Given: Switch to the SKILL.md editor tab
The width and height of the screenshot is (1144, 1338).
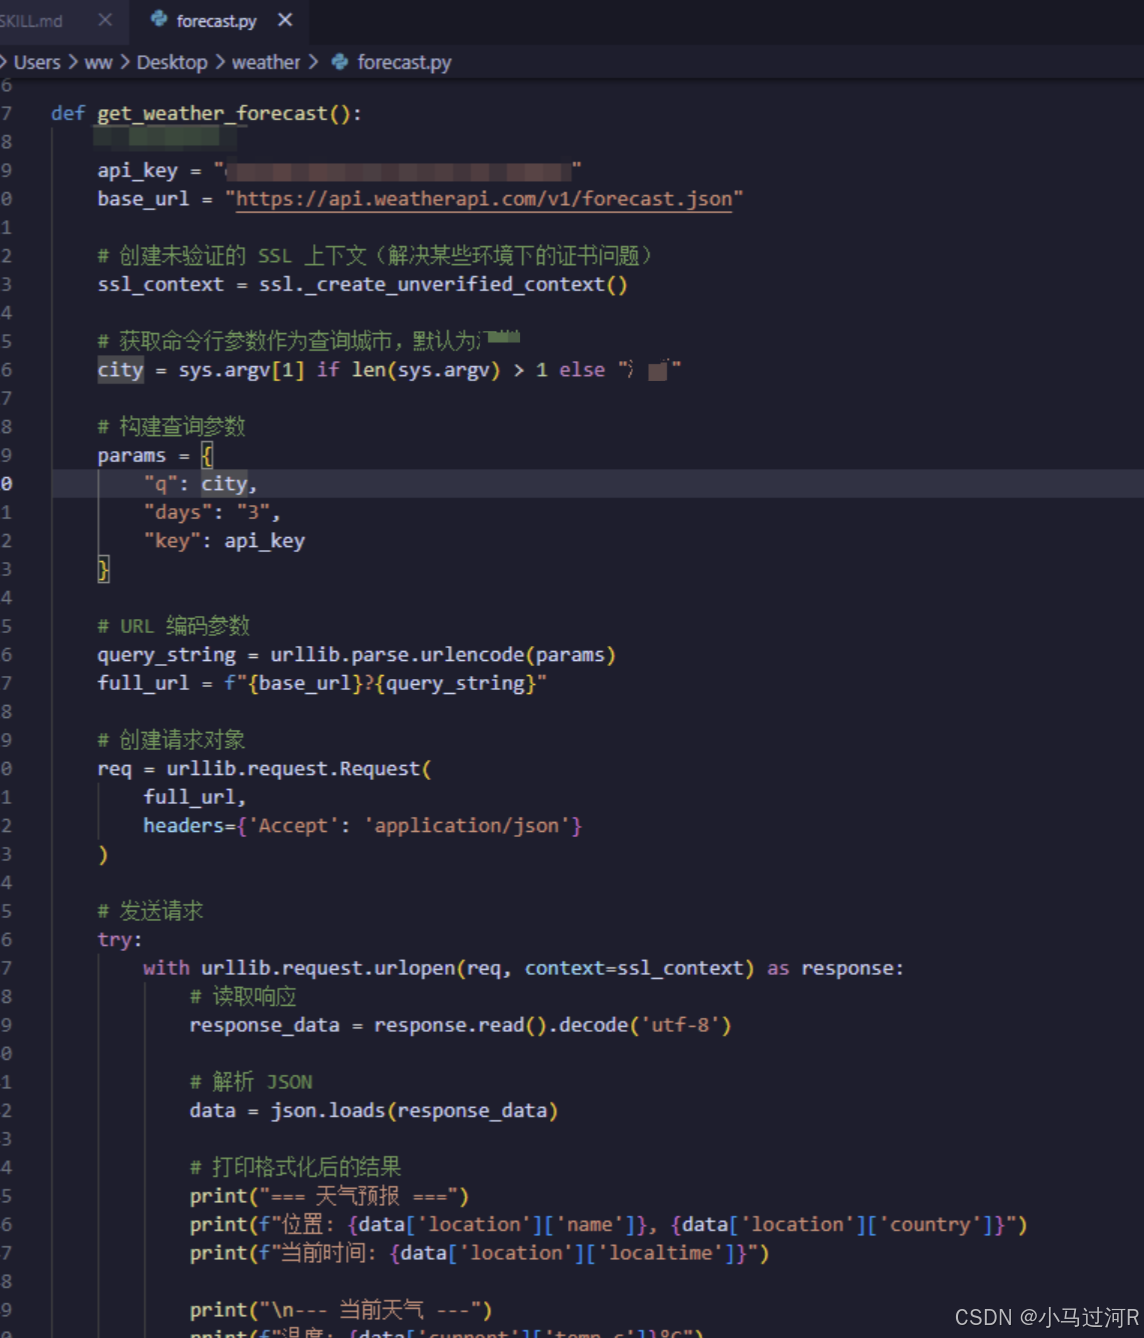Looking at the screenshot, I should click(x=32, y=21).
